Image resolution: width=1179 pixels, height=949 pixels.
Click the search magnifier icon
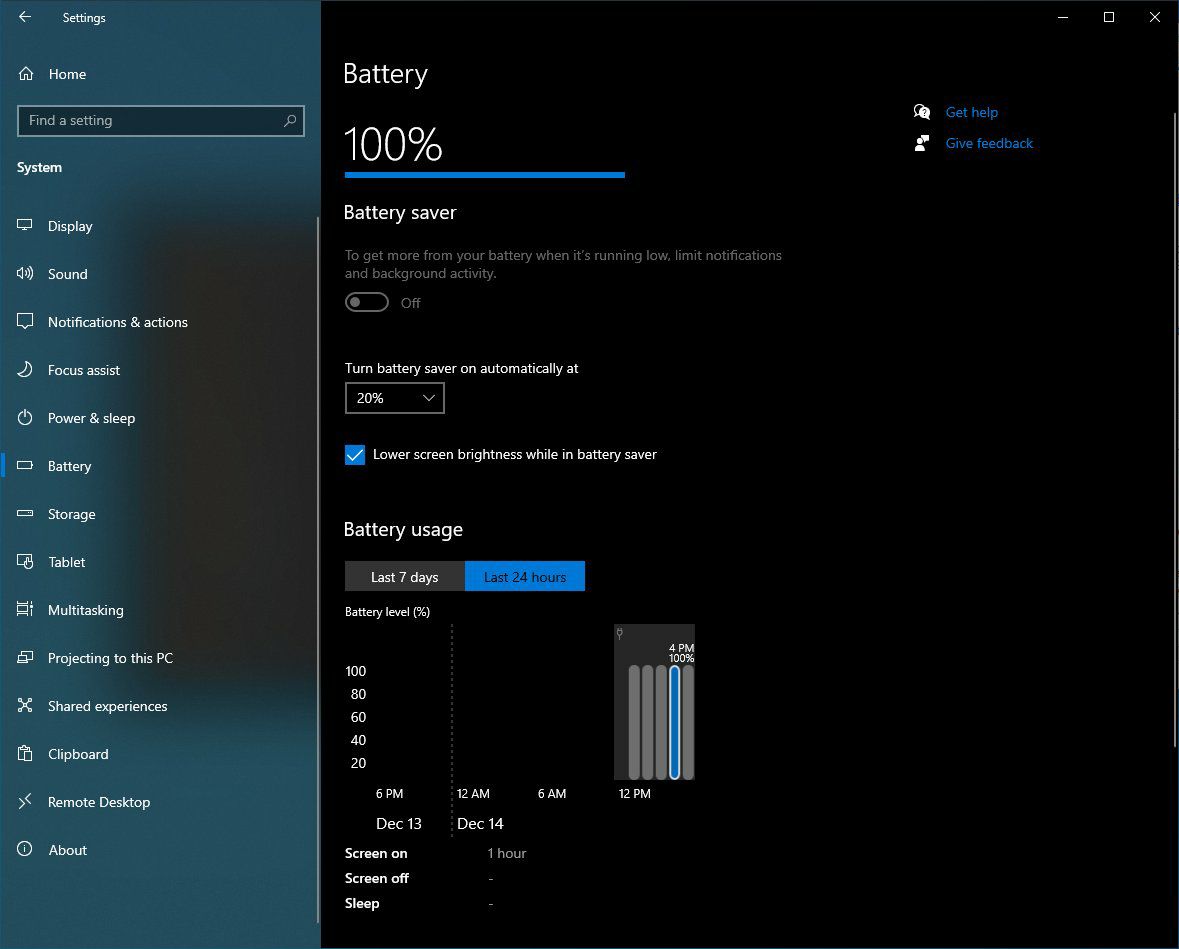289,120
